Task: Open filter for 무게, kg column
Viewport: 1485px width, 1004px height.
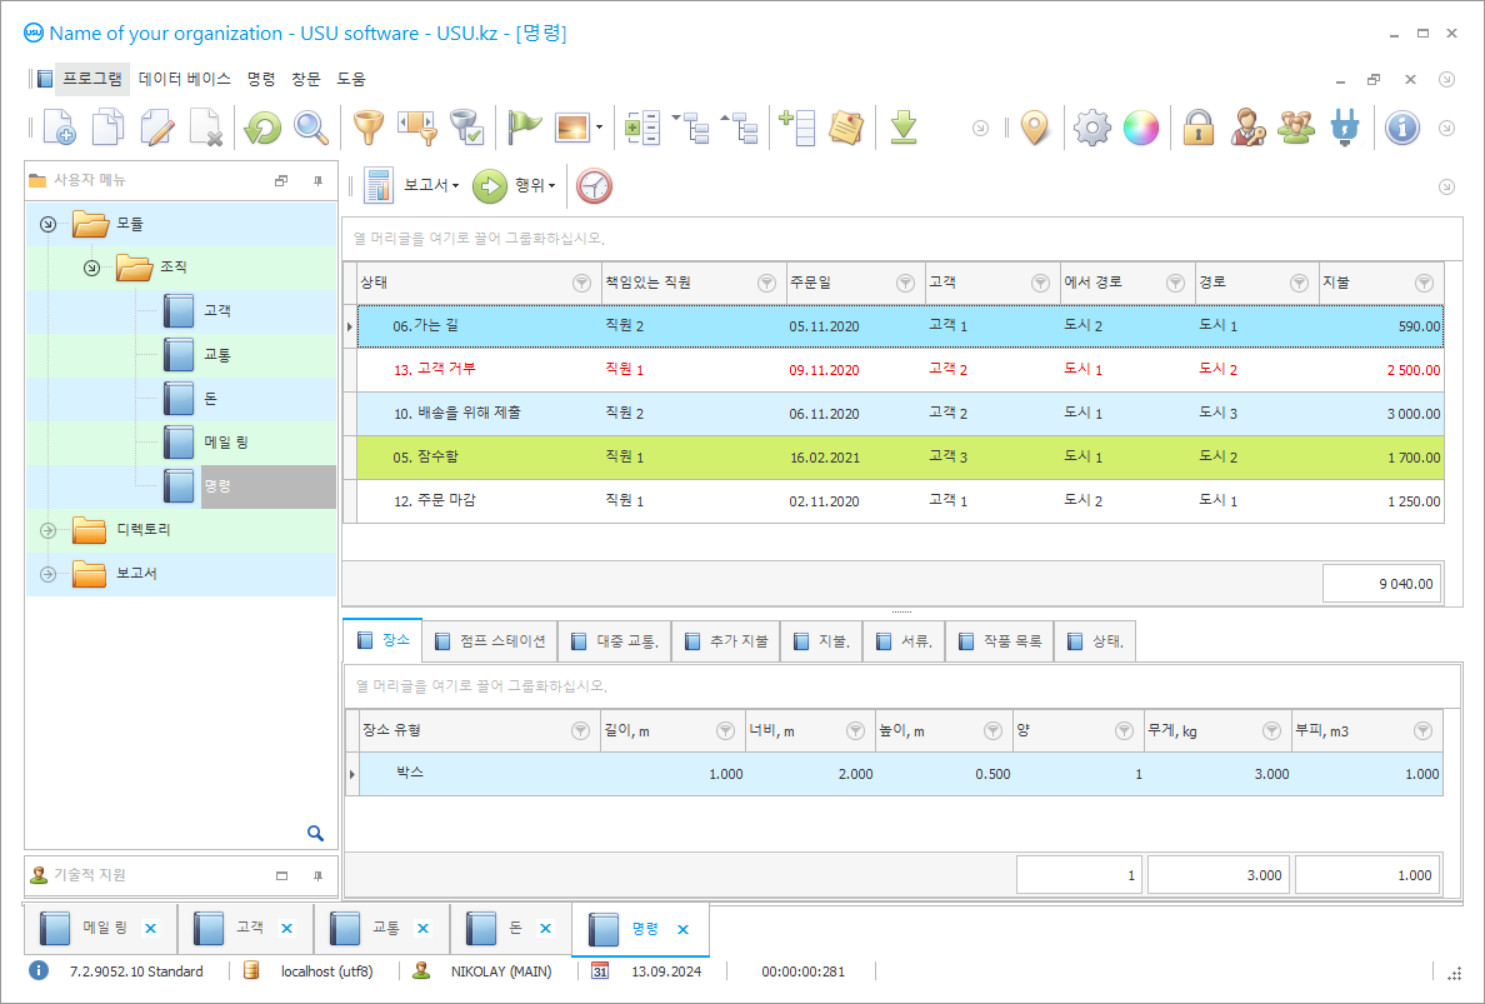Action: pos(1271,731)
